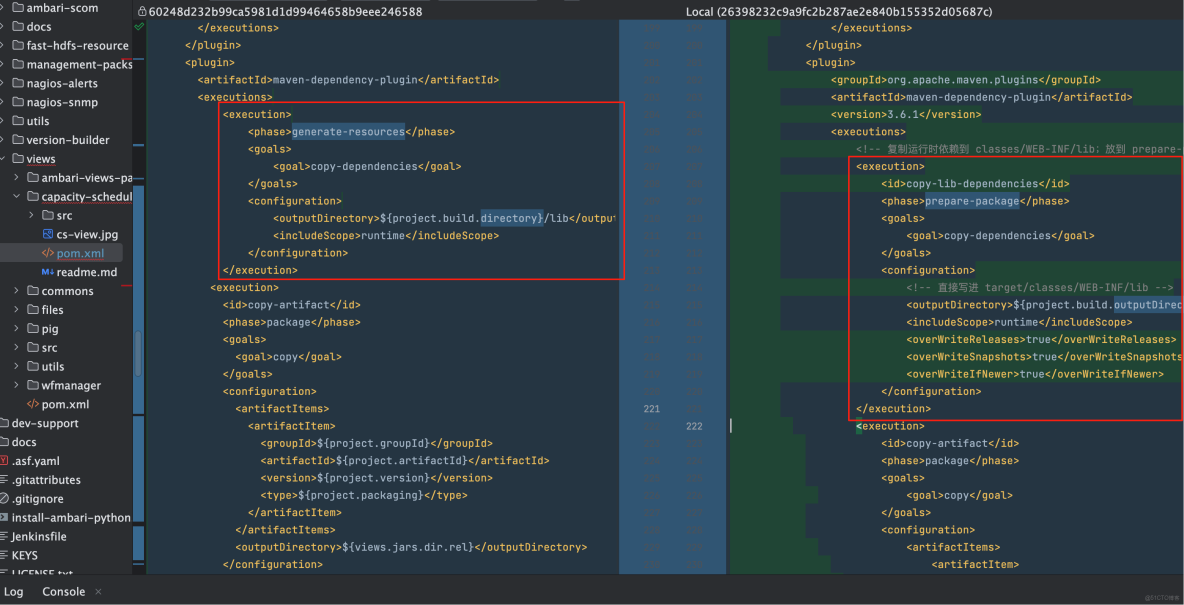1184x605 pixels.
Task: Click the pig folder icon
Action: (x=32, y=329)
